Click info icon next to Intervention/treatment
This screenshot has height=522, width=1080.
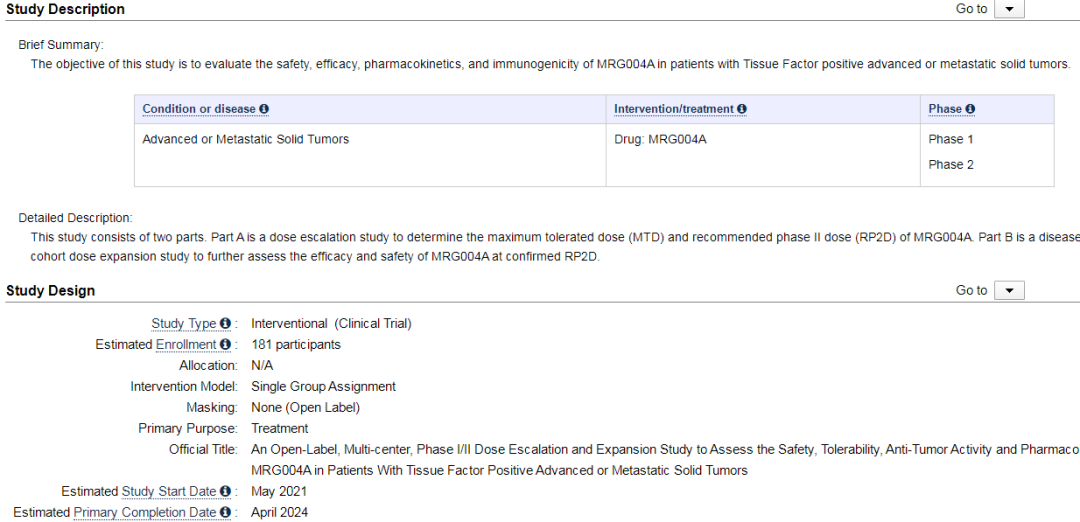pyautogui.click(x=742, y=109)
